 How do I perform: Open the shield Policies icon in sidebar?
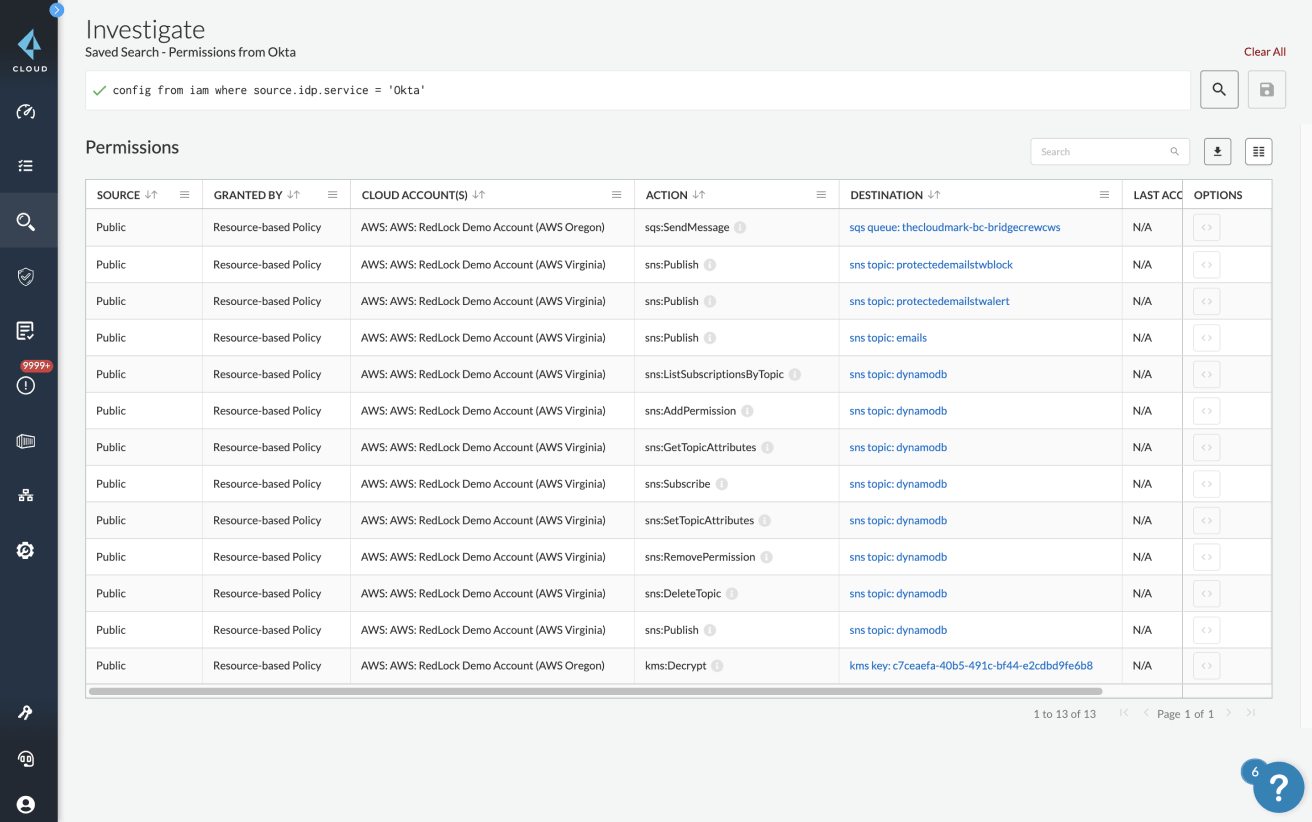tap(26, 276)
